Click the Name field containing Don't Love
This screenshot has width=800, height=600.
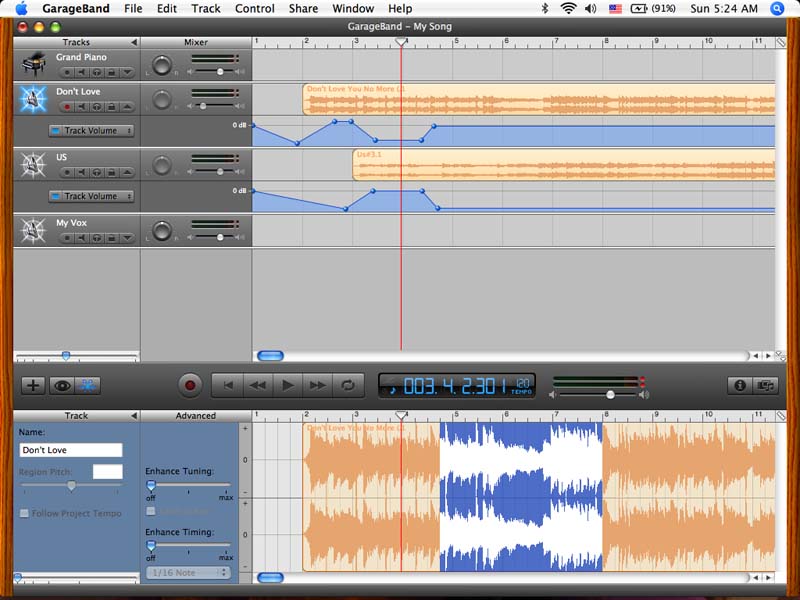[x=71, y=450]
